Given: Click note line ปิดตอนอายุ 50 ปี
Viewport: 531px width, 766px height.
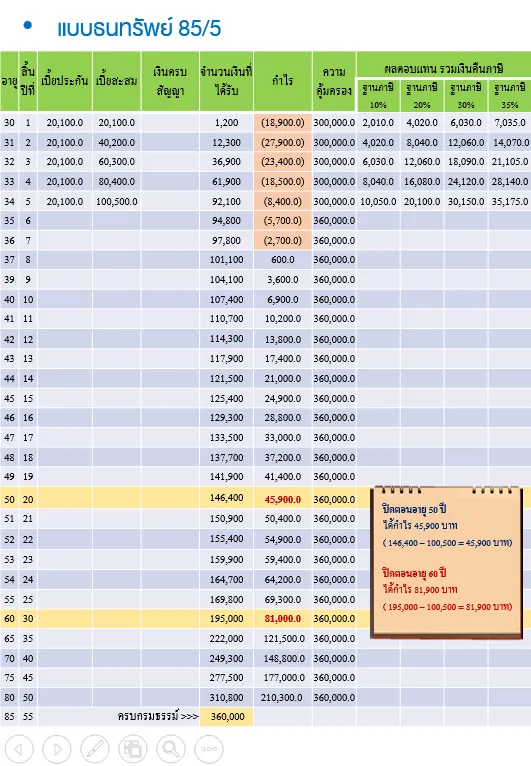Looking at the screenshot, I should 414,509.
